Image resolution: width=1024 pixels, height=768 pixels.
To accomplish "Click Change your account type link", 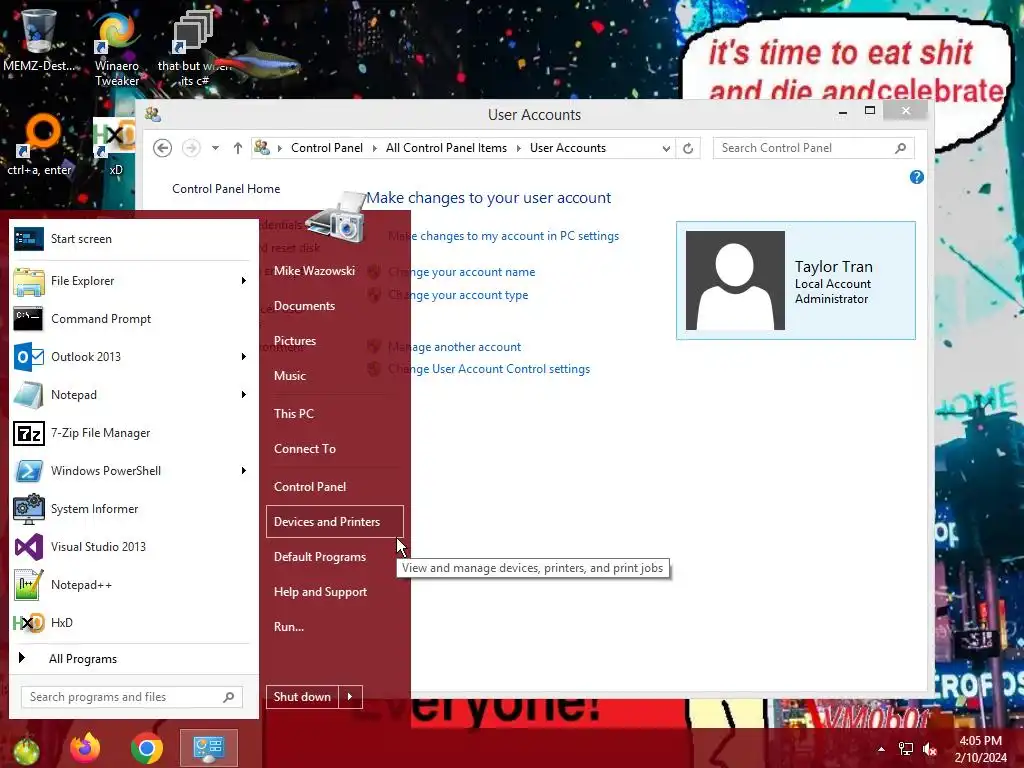I will (x=458, y=295).
